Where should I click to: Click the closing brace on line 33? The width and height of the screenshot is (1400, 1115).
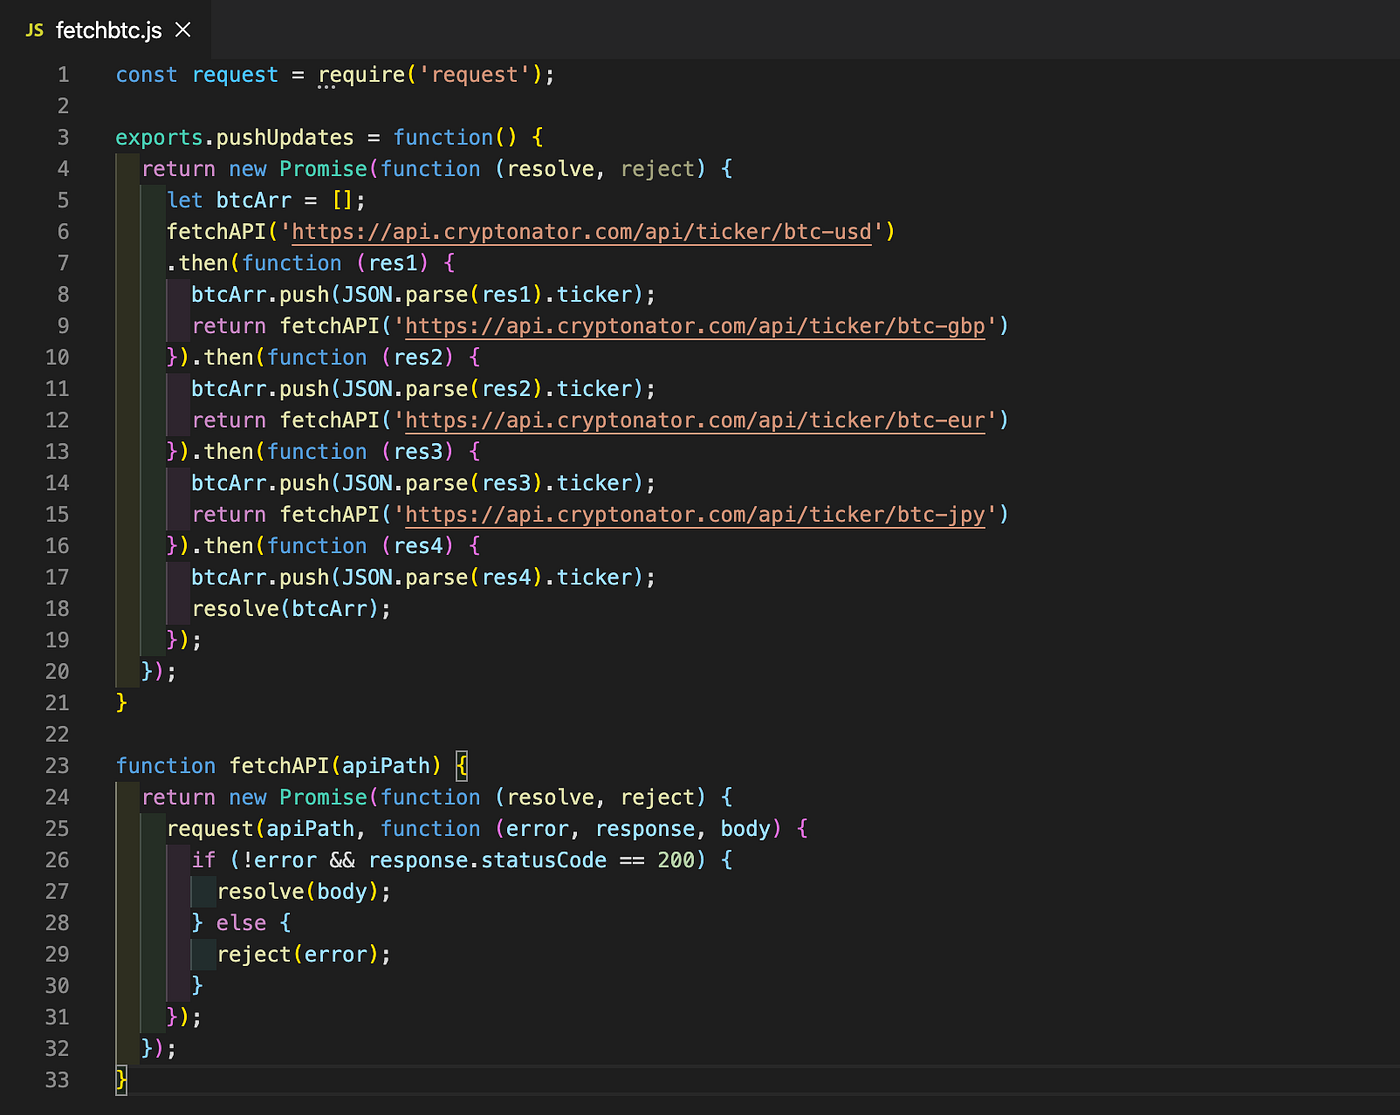pyautogui.click(x=121, y=1080)
